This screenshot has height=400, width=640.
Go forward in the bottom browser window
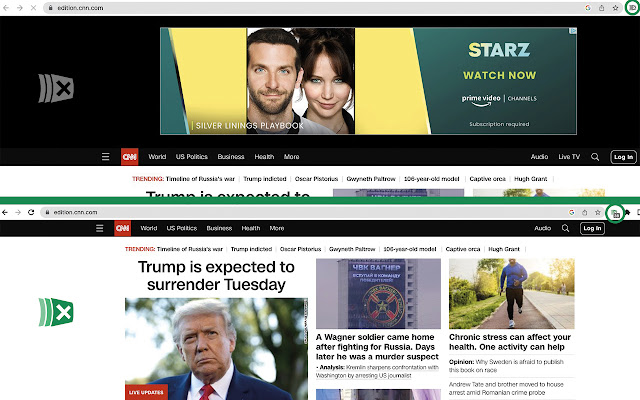[18, 212]
